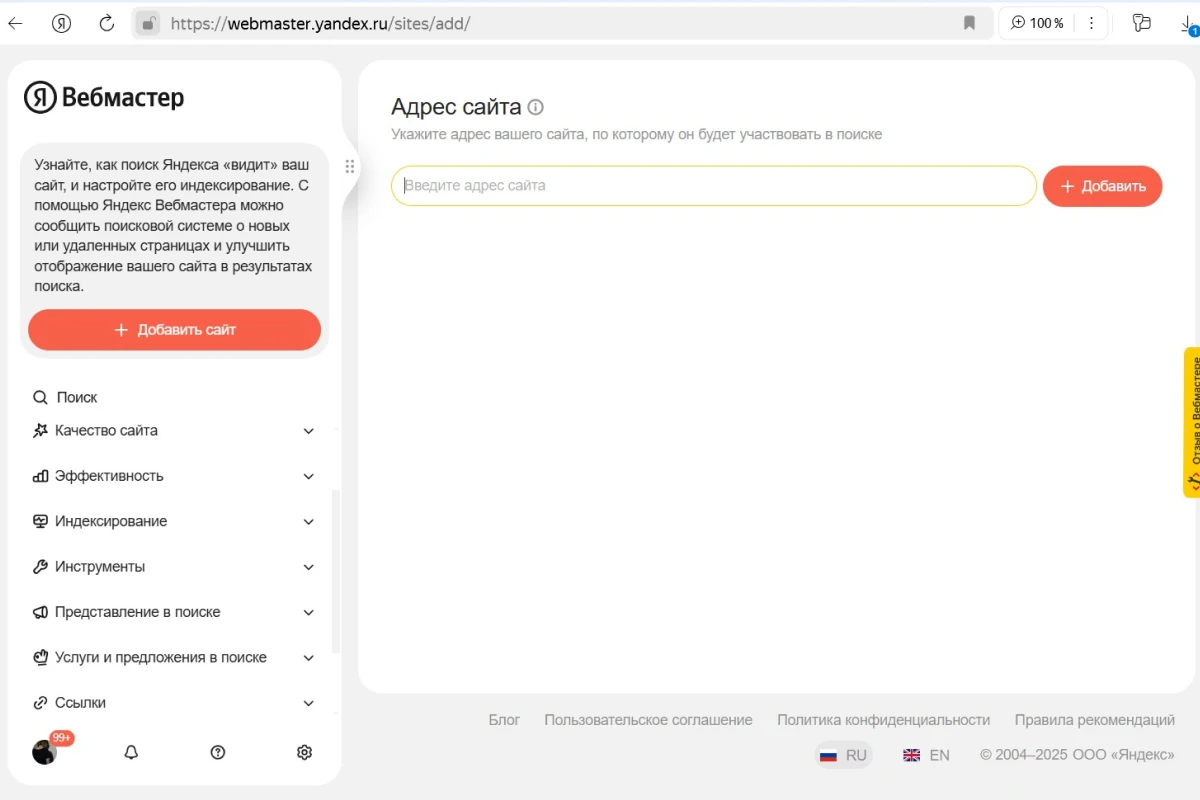Image resolution: width=1200 pixels, height=800 pixels.
Task: Select Эффективность menu label
Action: pos(109,476)
